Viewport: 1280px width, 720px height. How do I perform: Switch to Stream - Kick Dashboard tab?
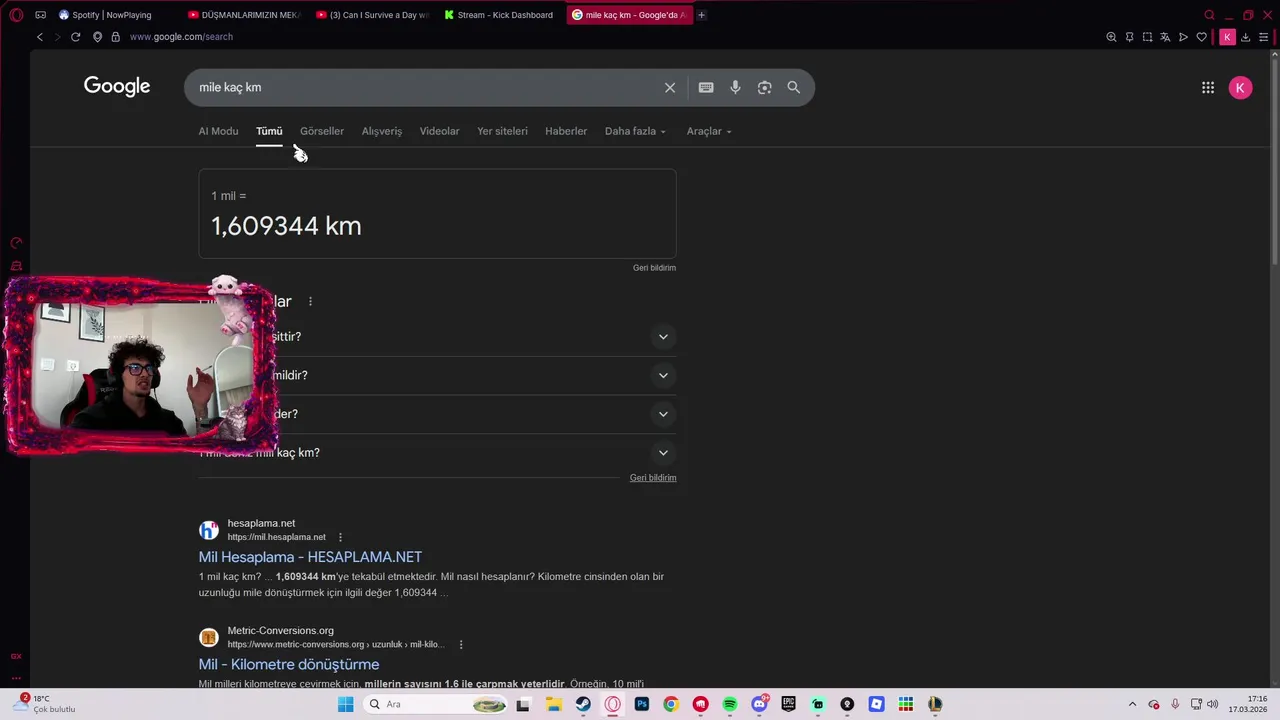499,15
